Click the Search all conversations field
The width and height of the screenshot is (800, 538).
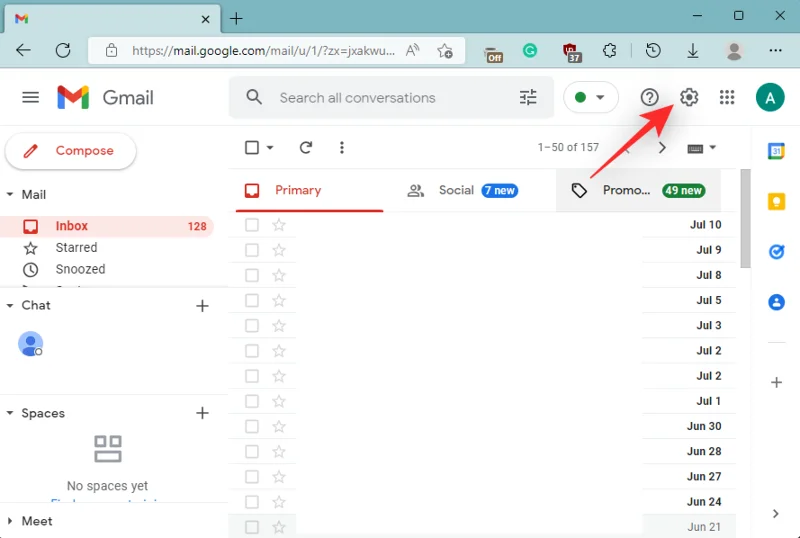point(392,97)
